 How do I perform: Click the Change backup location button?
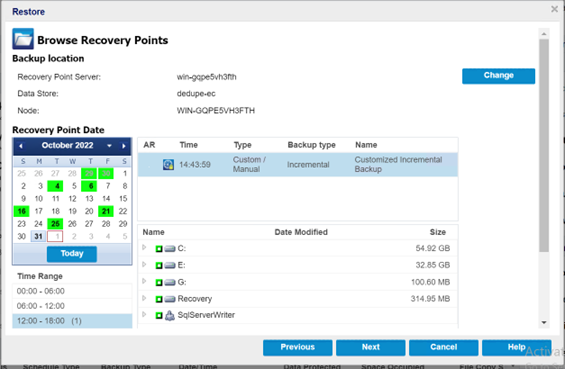pyautogui.click(x=498, y=76)
